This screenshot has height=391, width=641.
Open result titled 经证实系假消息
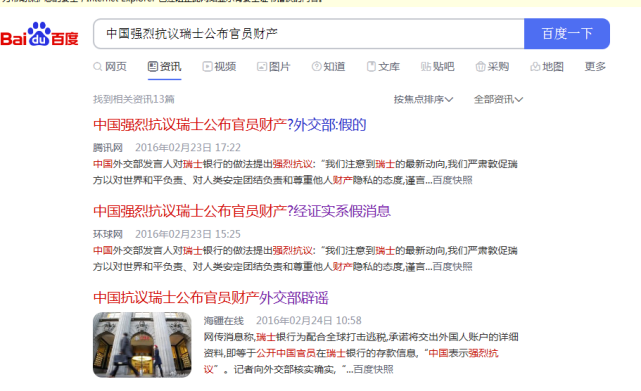242,211
